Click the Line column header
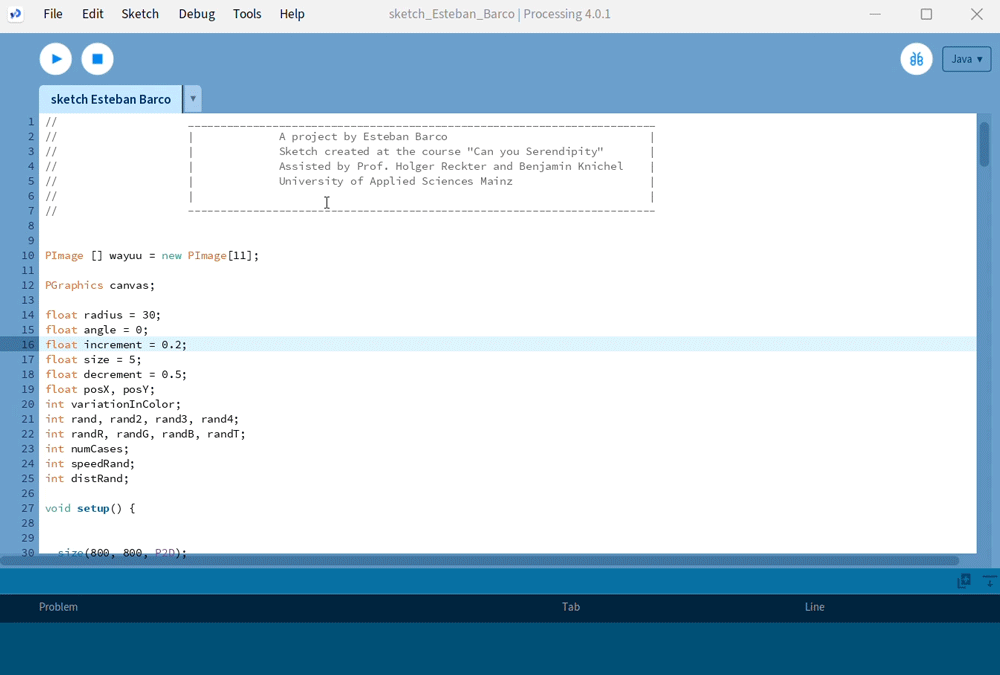 [814, 607]
